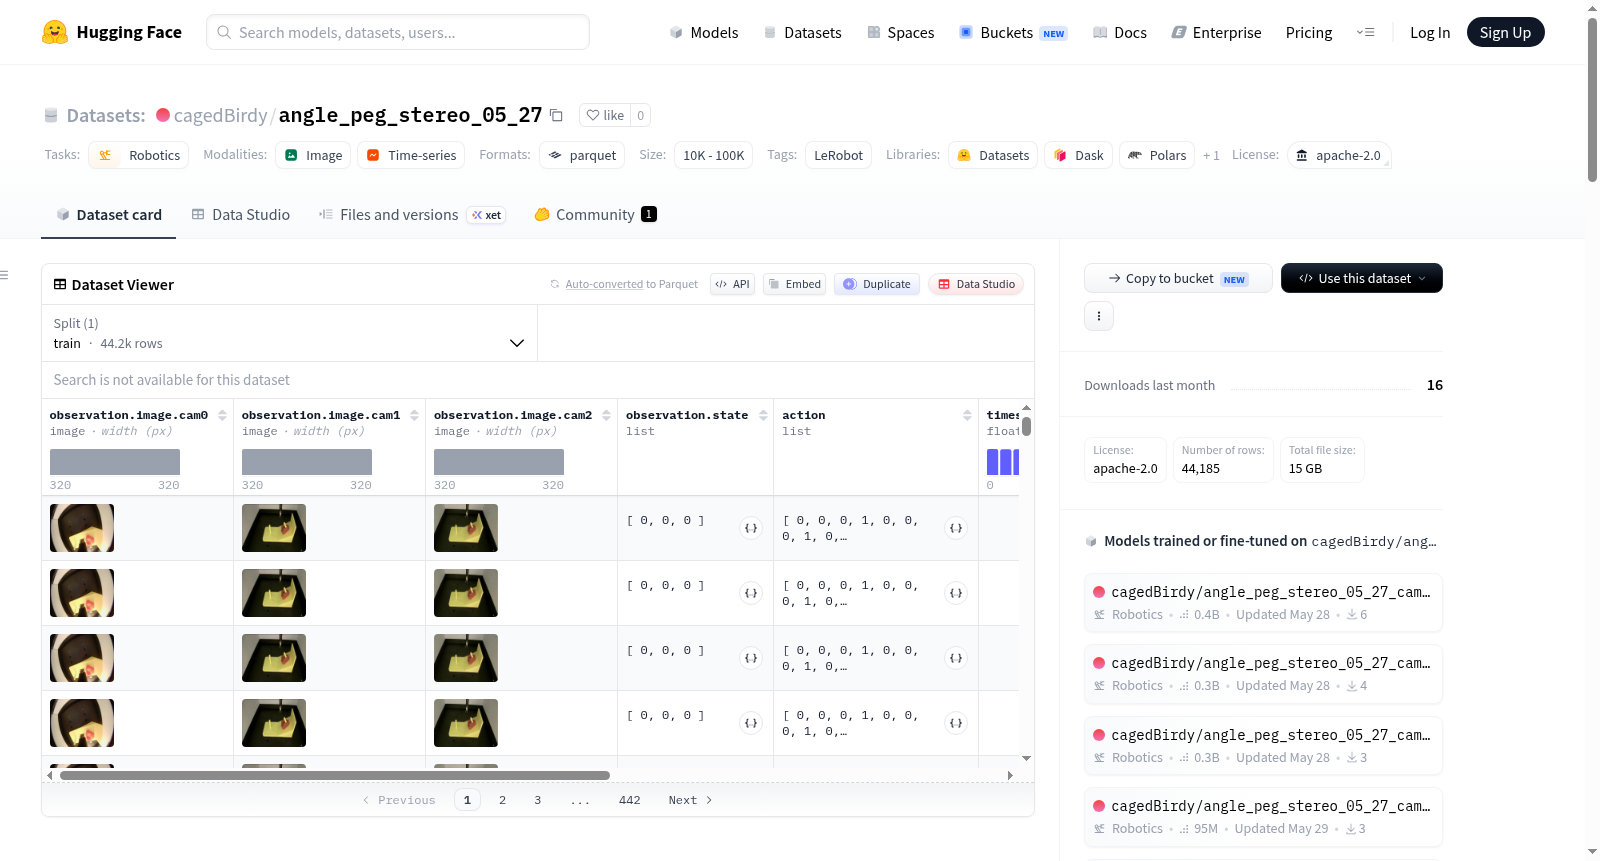Viewport: 1600px width, 861px height.
Task: Sort by observation.image.cam0 column
Action: click(222, 415)
